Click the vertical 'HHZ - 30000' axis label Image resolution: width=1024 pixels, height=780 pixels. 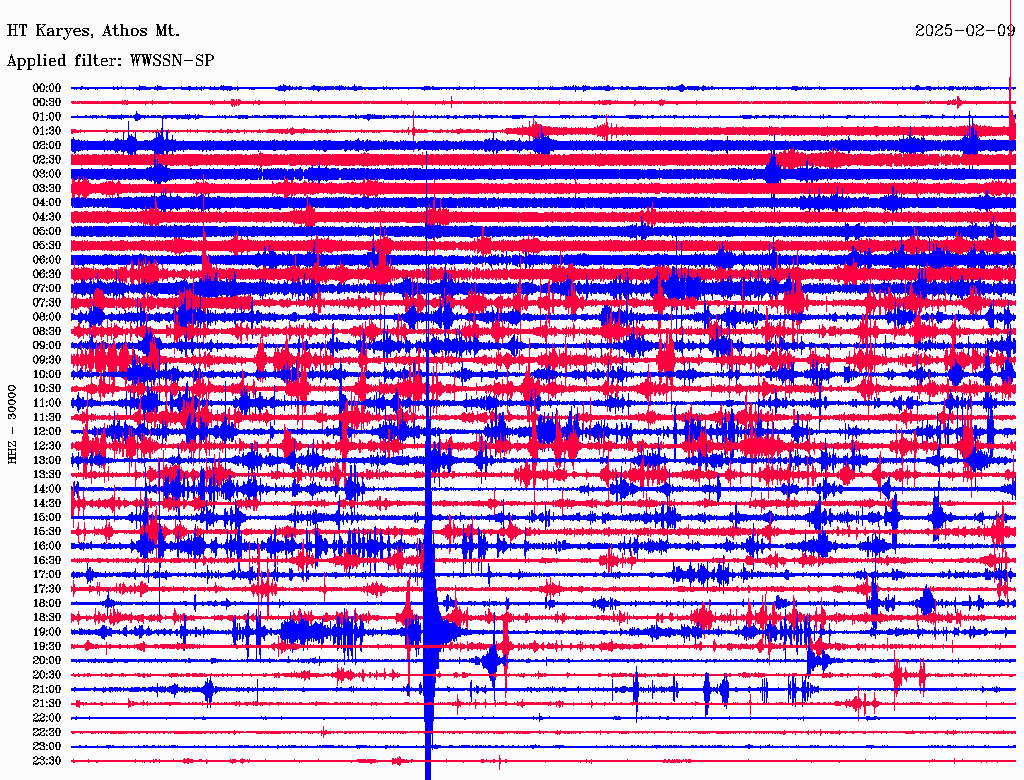[12, 425]
